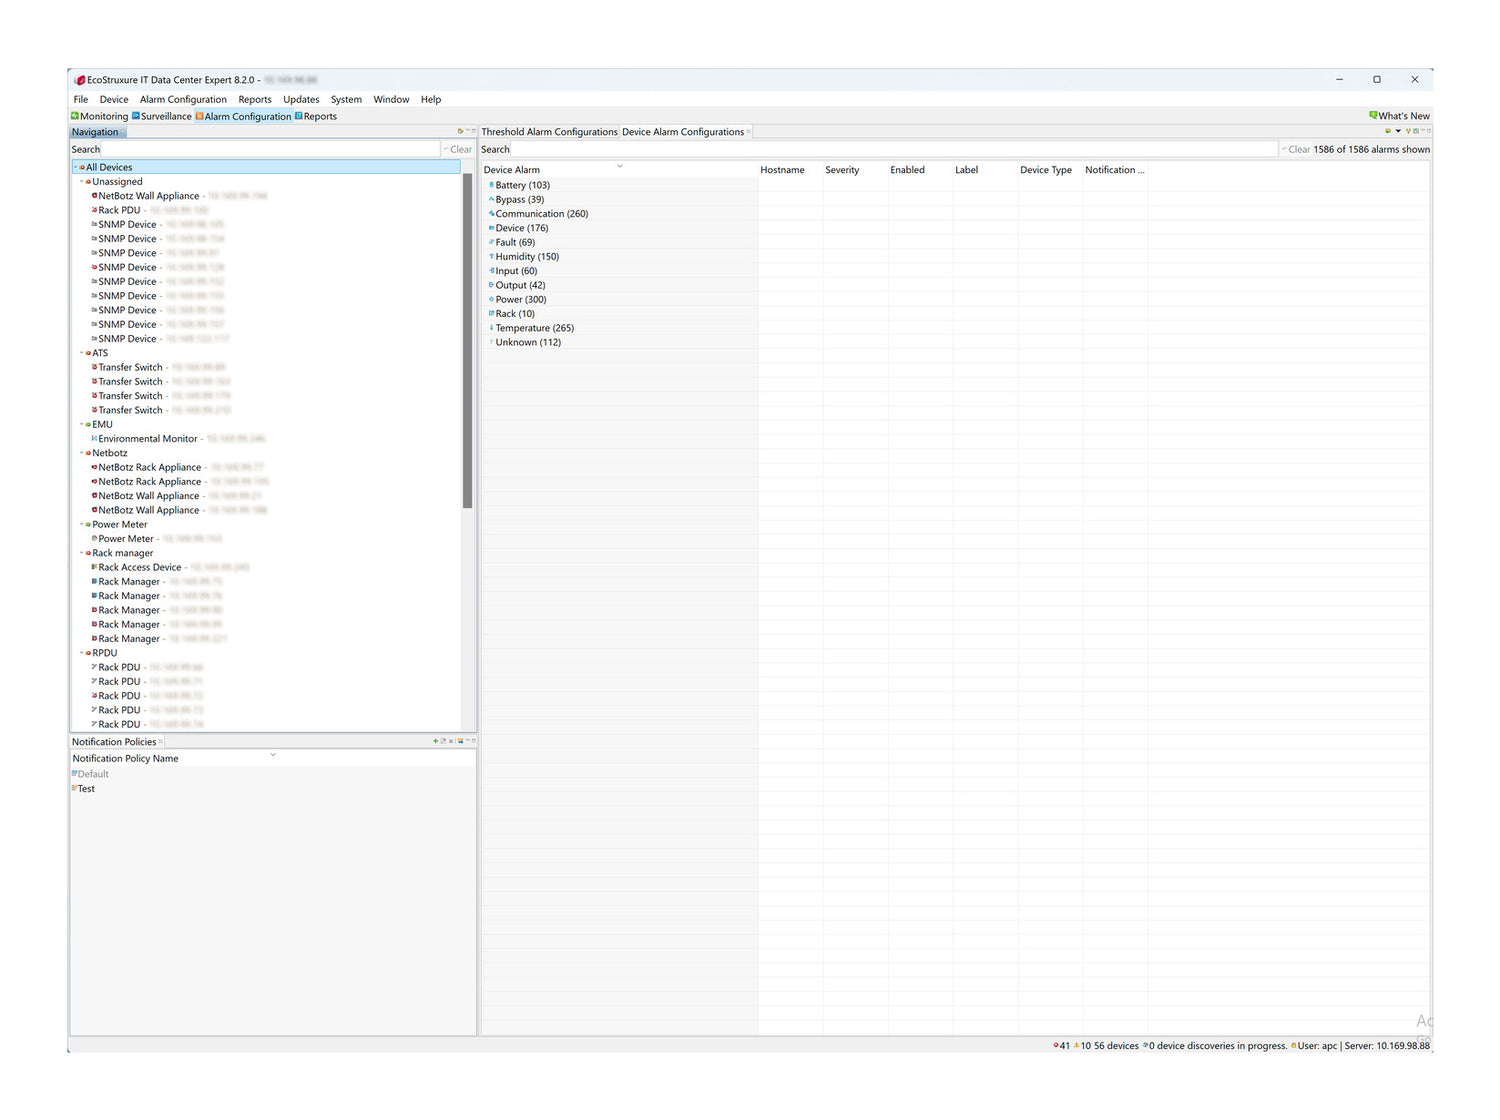This screenshot has width=1500, height=1120.
Task: Maximize the Notification Policies panel
Action: tap(474, 741)
